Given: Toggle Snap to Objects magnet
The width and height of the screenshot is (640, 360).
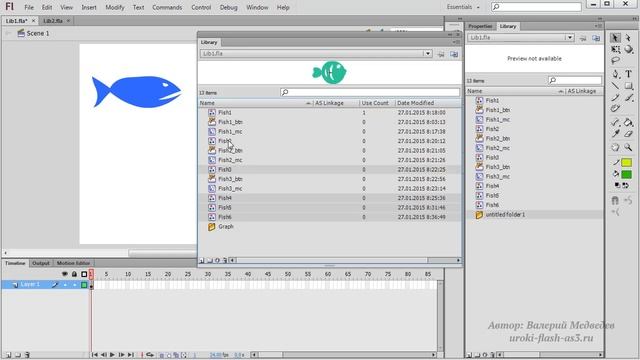Looking at the screenshot, I should (615, 200).
